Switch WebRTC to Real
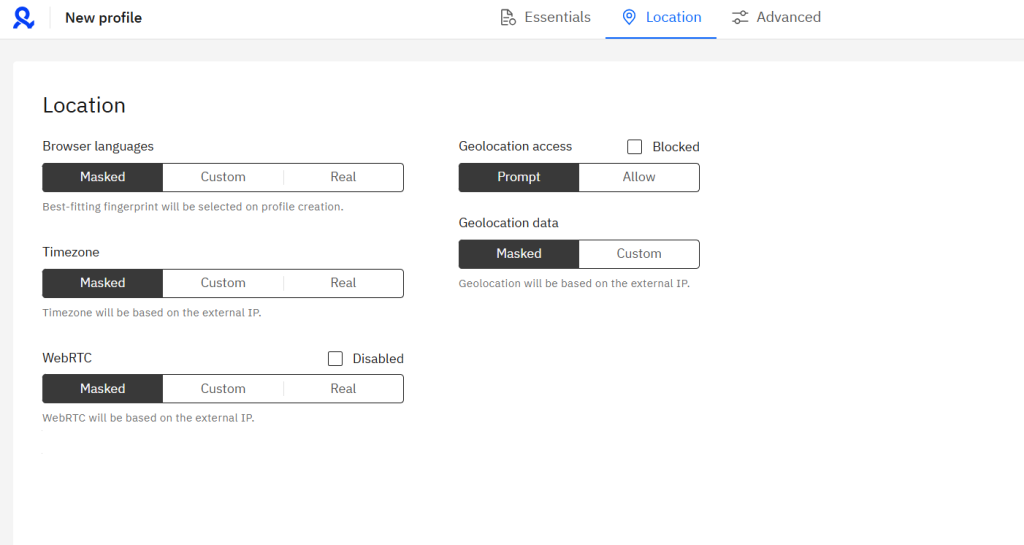 343,389
